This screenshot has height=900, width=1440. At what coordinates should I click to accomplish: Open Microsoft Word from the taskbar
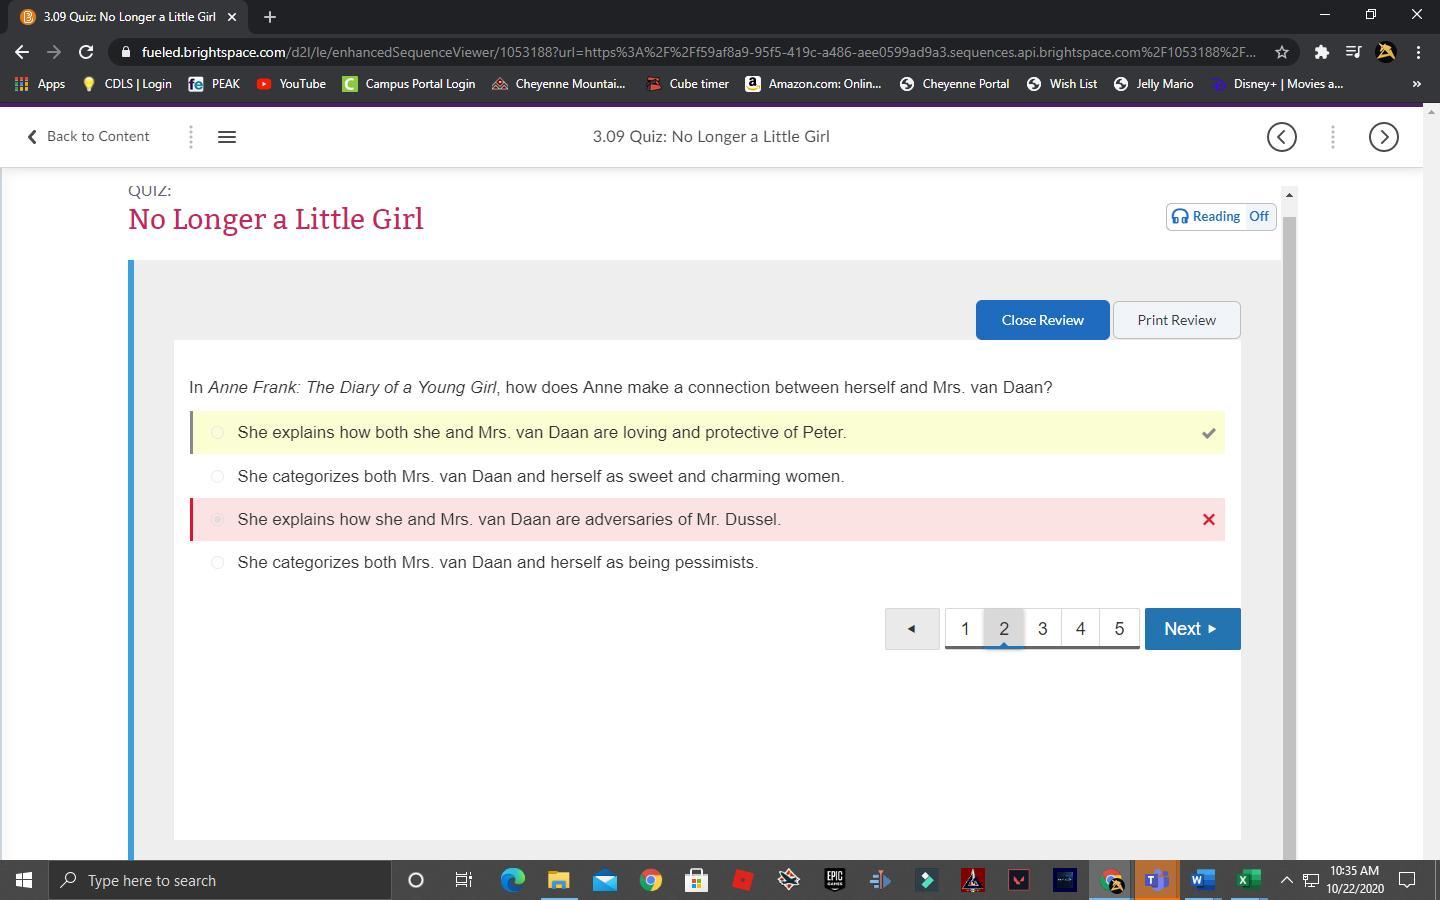[x=1202, y=880]
